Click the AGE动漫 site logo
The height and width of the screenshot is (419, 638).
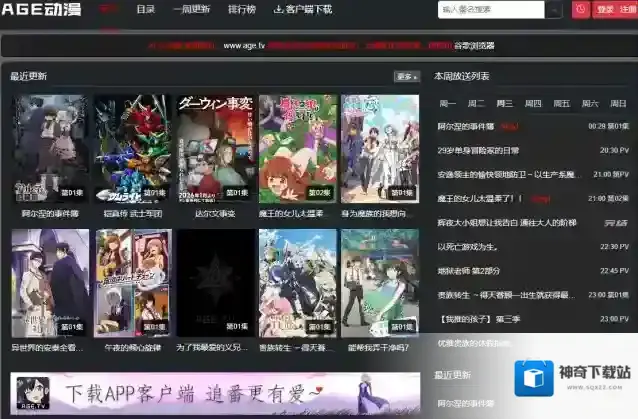pyautogui.click(x=42, y=9)
